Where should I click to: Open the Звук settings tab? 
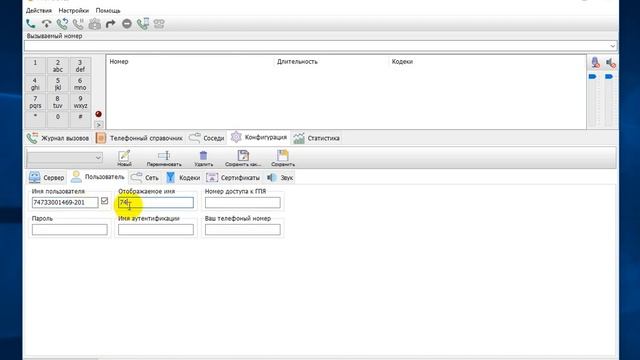[x=280, y=178]
